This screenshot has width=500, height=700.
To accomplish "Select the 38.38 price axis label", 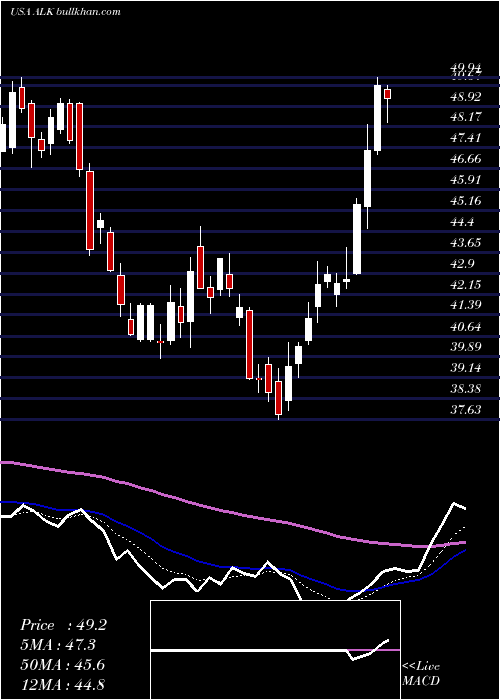I will pos(466,389).
